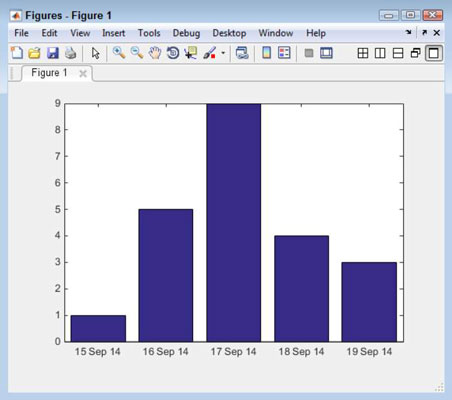452x400 pixels.
Task: Choose the tile layout grid icon
Action: (363, 53)
